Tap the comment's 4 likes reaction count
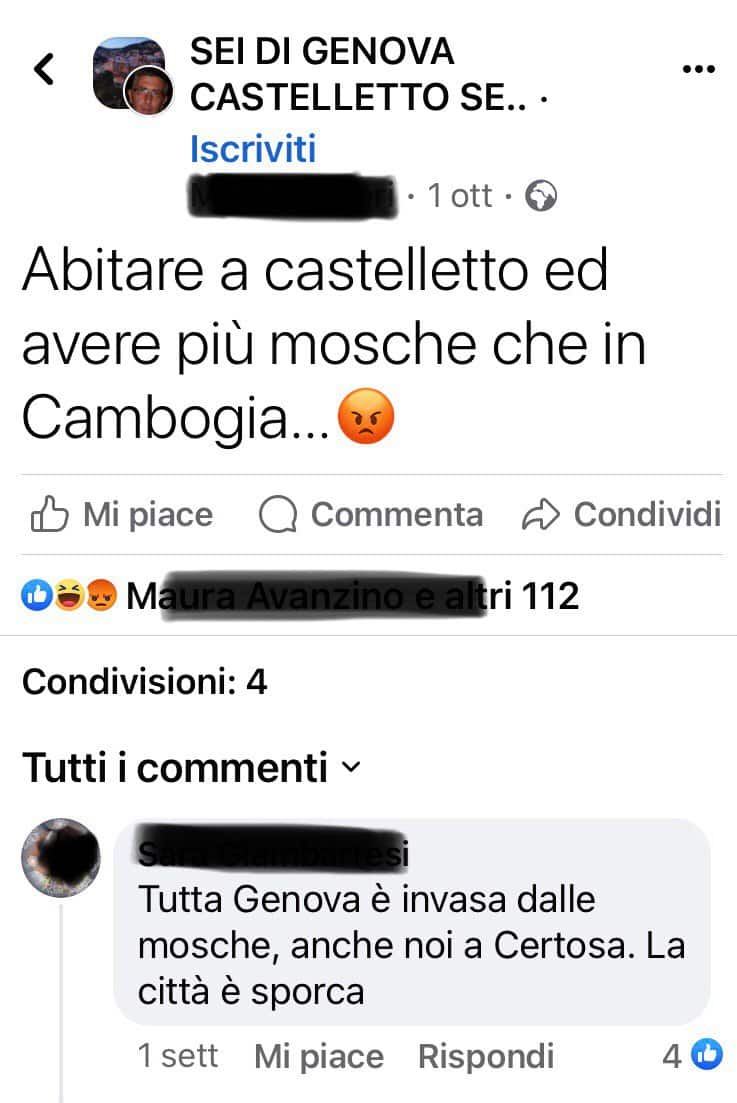Viewport: 737px width, 1103px height. point(692,1055)
